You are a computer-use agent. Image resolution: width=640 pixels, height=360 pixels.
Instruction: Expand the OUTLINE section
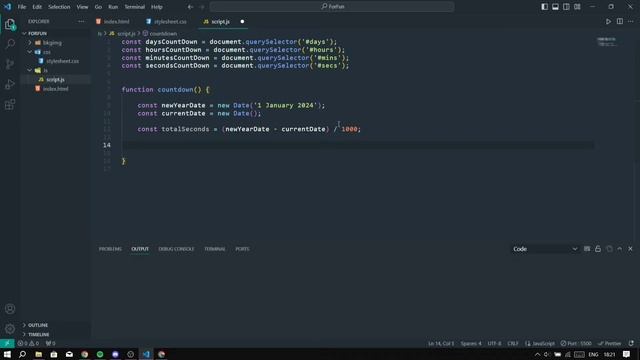click(x=38, y=325)
